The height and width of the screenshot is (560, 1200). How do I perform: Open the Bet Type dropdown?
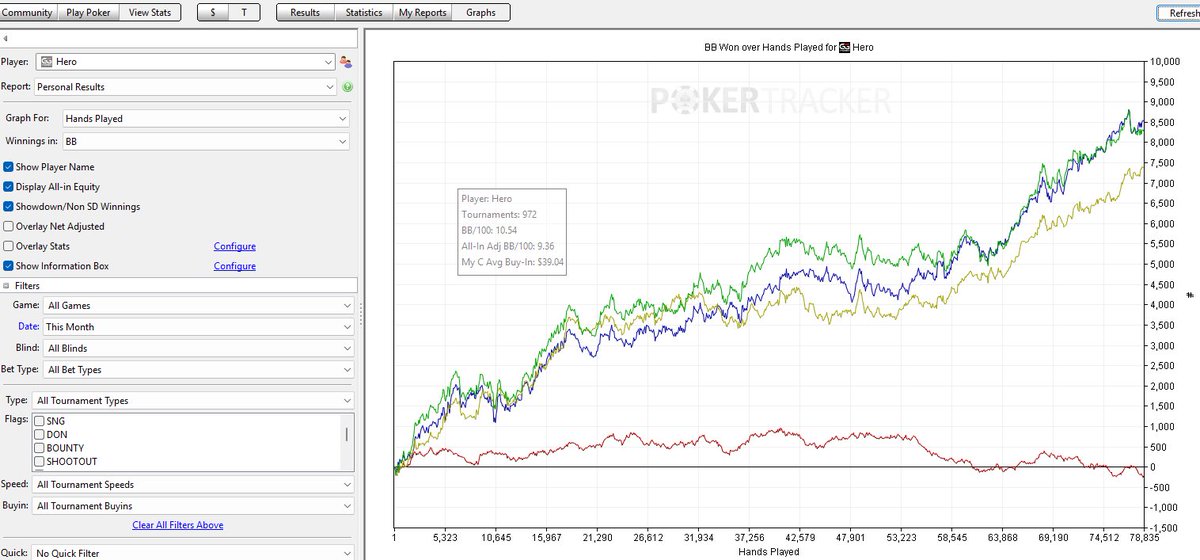click(198, 370)
